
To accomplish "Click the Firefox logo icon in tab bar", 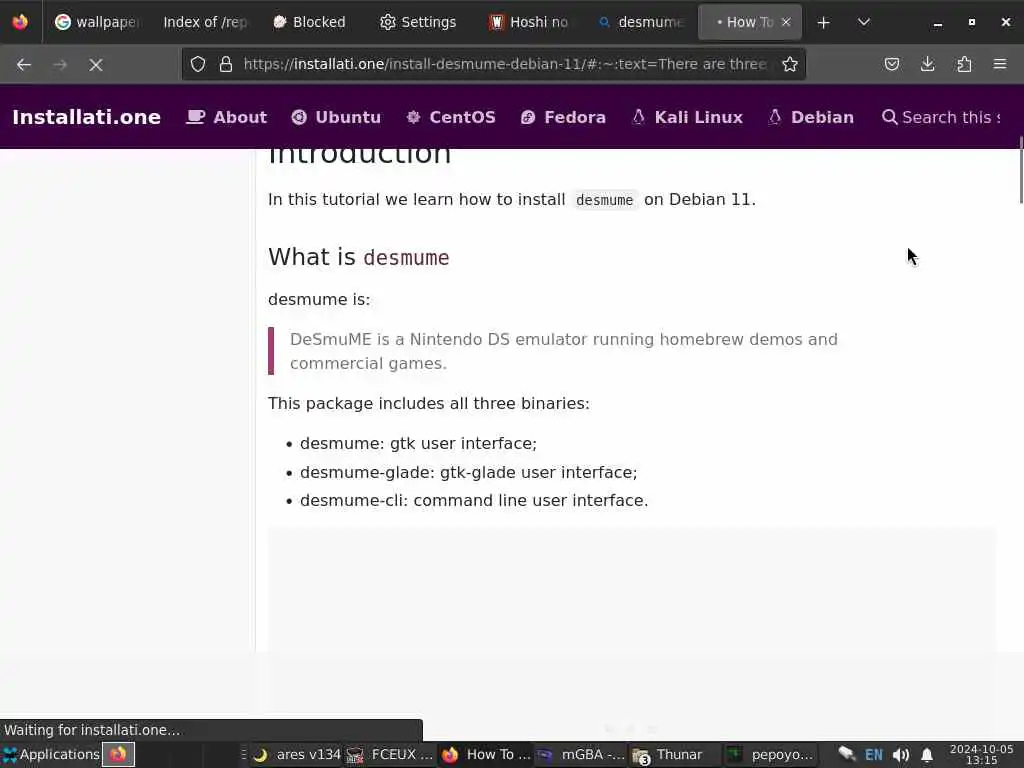I will [20, 22].
